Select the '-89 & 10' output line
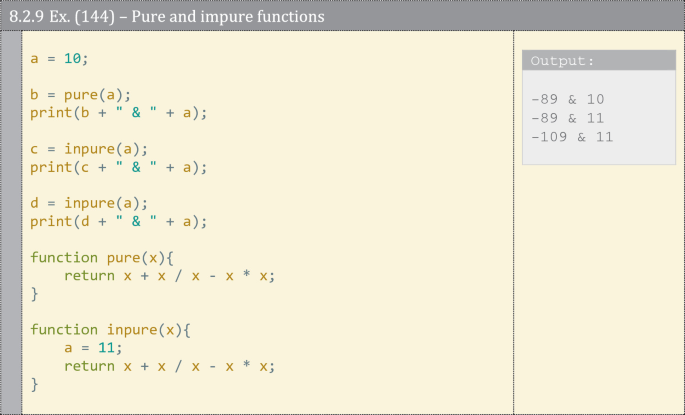This screenshot has height=415, width=685. click(x=568, y=99)
